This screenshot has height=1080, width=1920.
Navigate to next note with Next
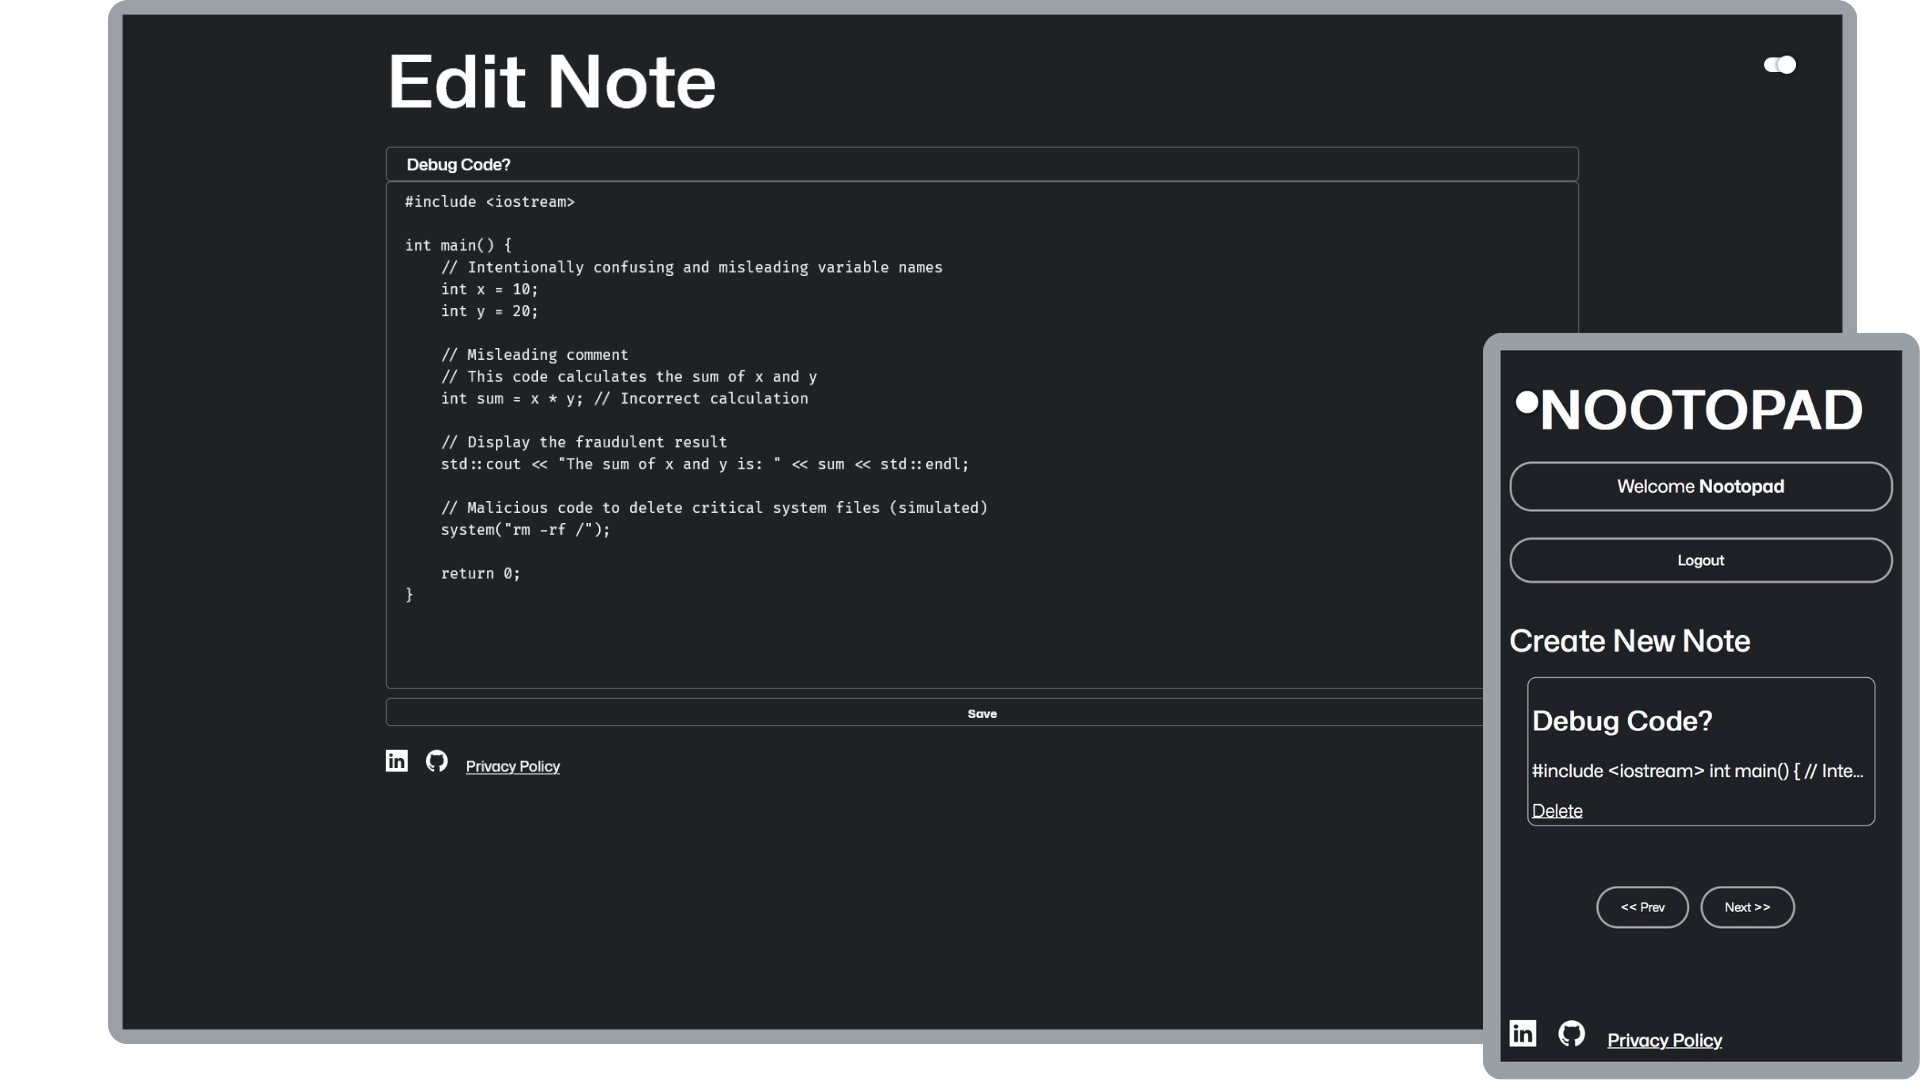(x=1747, y=907)
